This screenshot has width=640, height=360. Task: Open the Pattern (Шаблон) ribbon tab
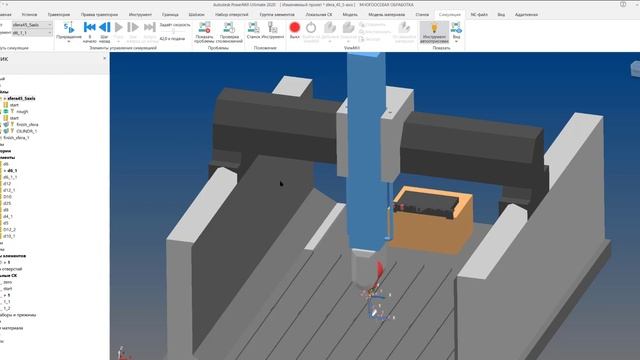(x=196, y=15)
